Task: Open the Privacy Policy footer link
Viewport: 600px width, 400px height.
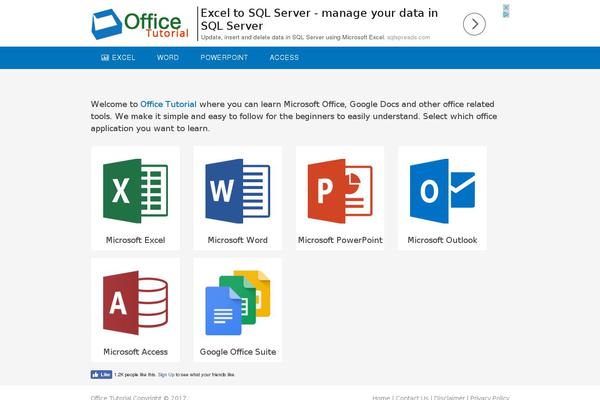Action: (490, 397)
